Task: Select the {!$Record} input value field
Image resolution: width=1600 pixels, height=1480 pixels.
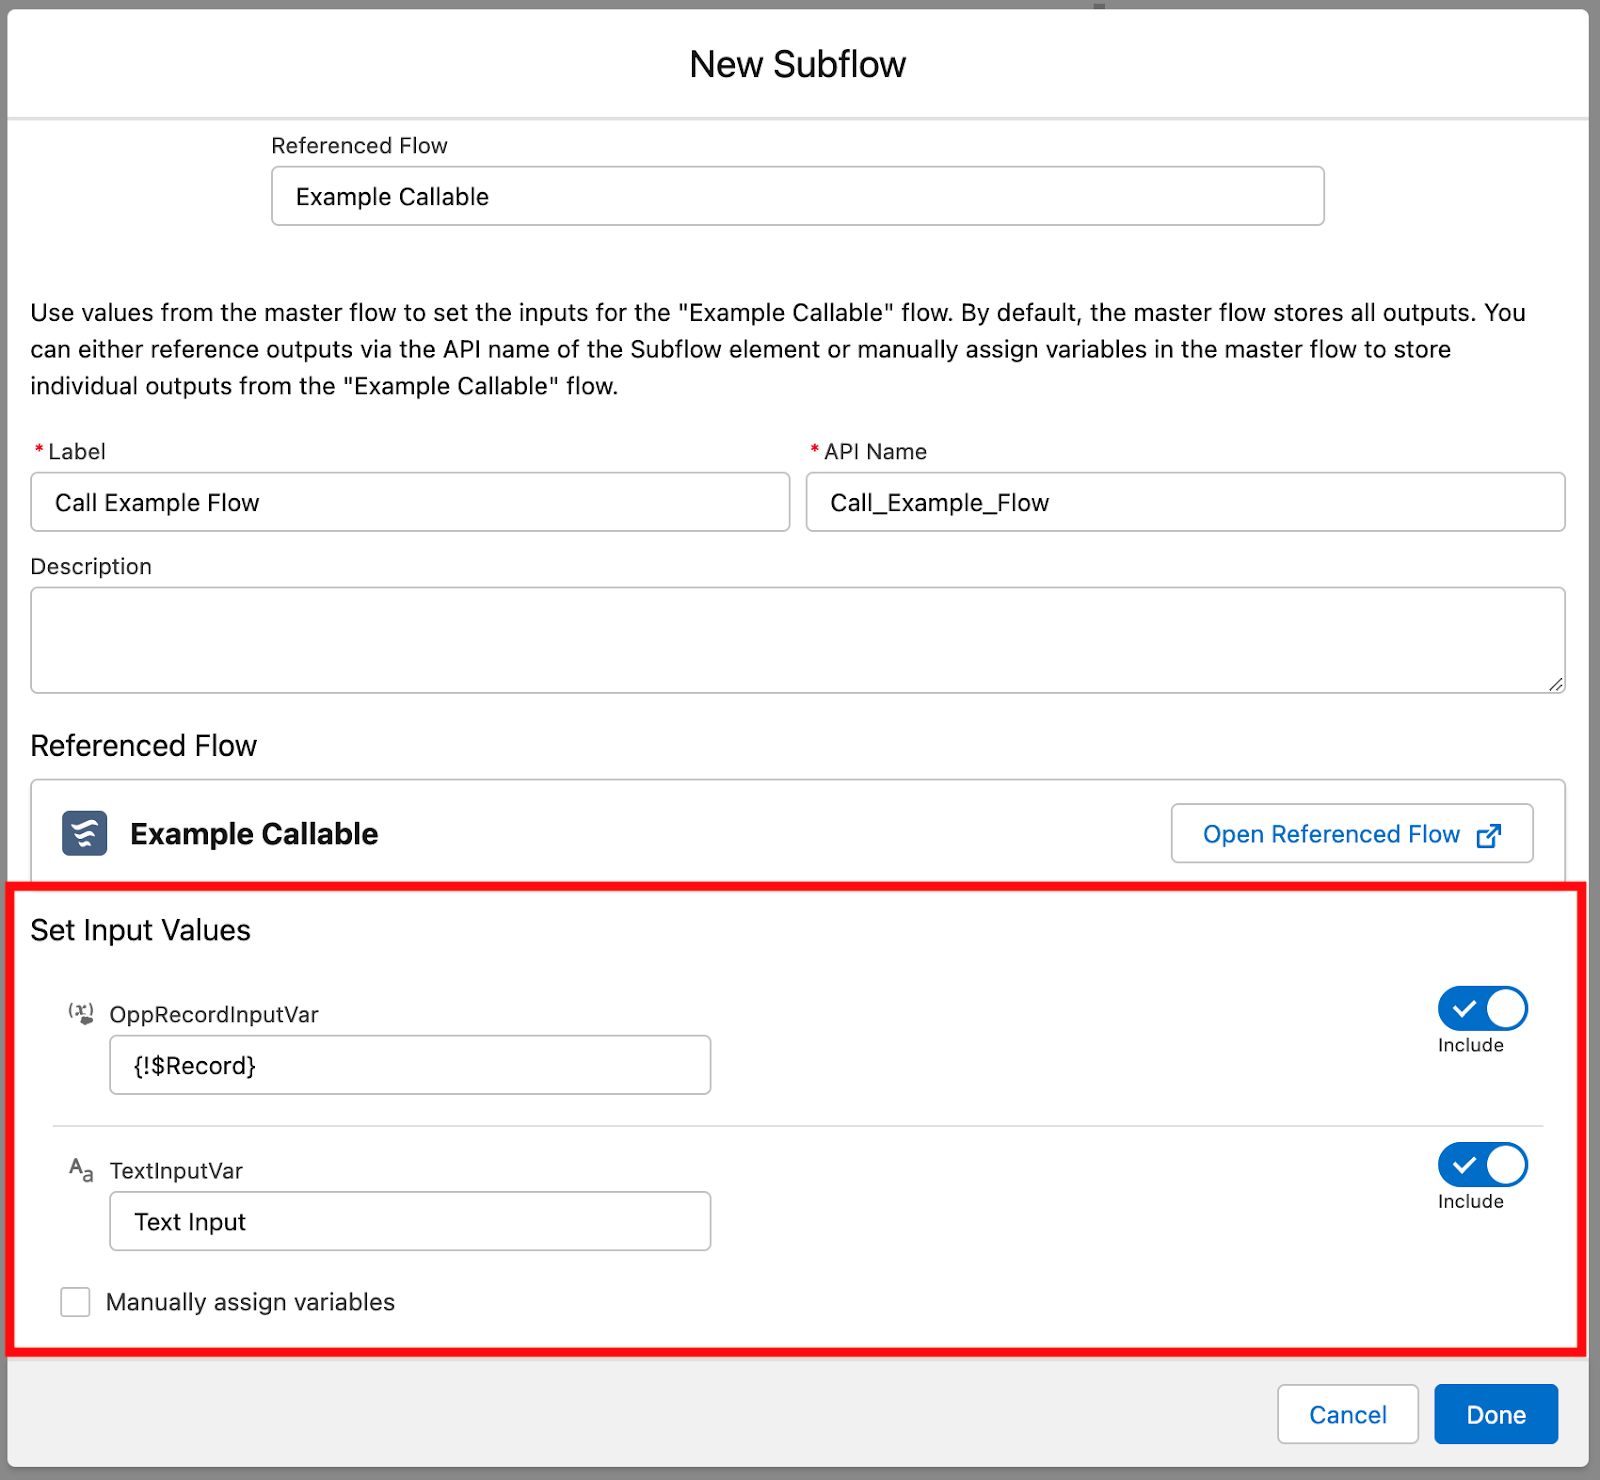Action: coord(409,1064)
